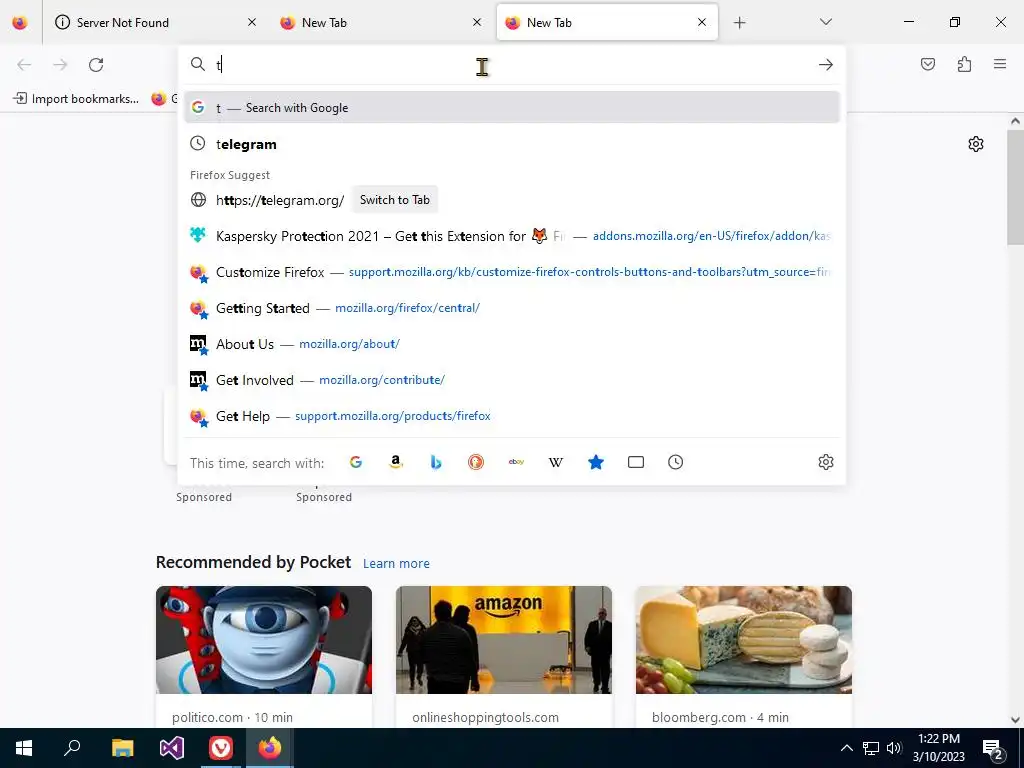Click scrollbar down arrow
The height and width of the screenshot is (768, 1024).
pos(1015,720)
